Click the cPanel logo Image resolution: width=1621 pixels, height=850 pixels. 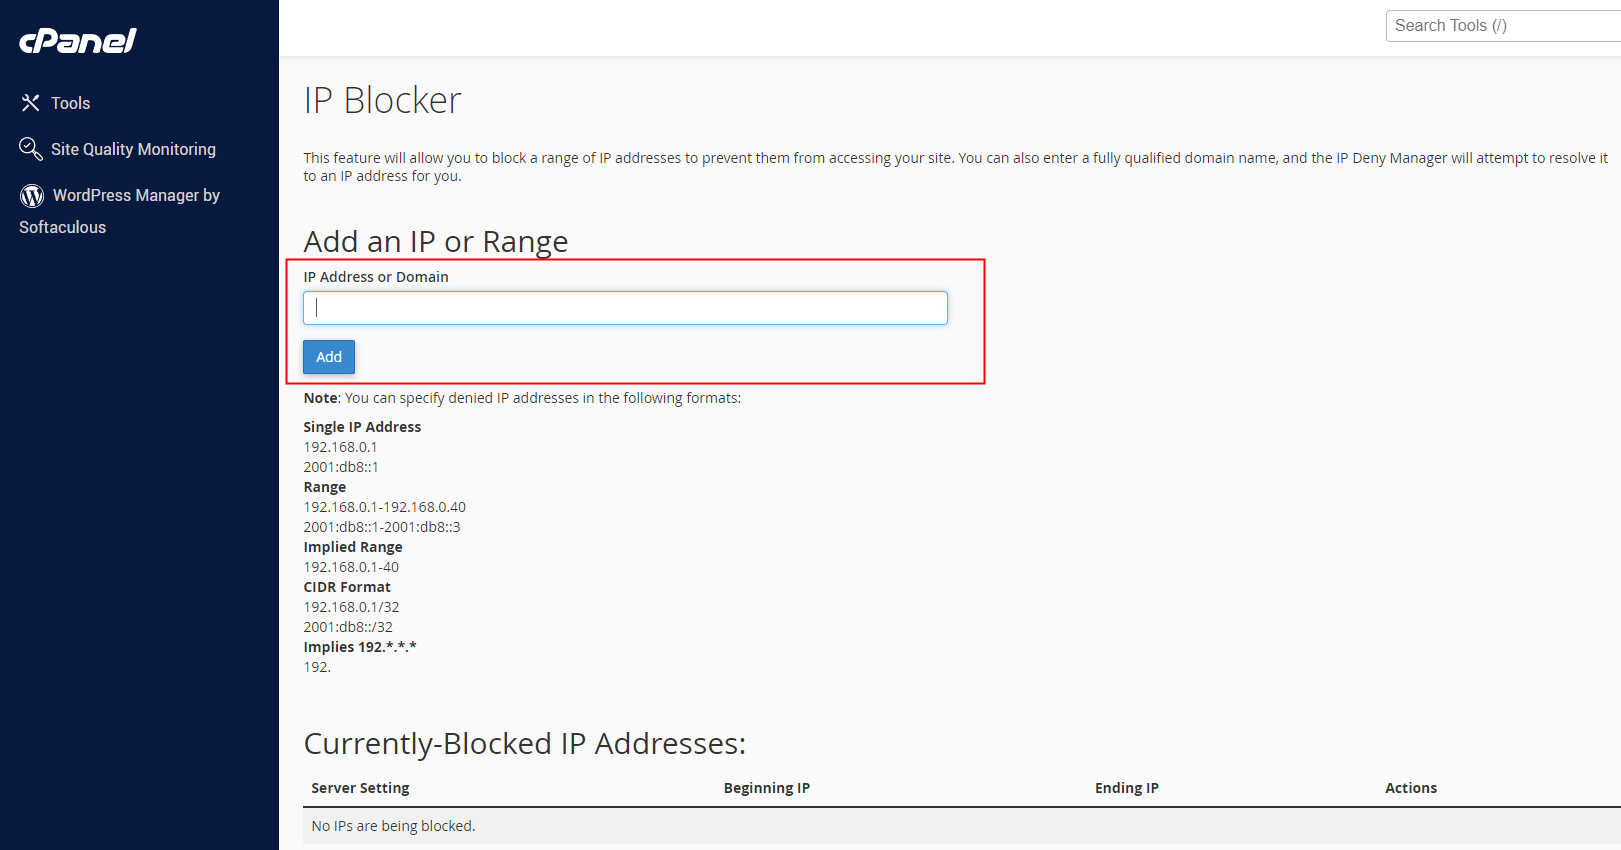(x=78, y=41)
